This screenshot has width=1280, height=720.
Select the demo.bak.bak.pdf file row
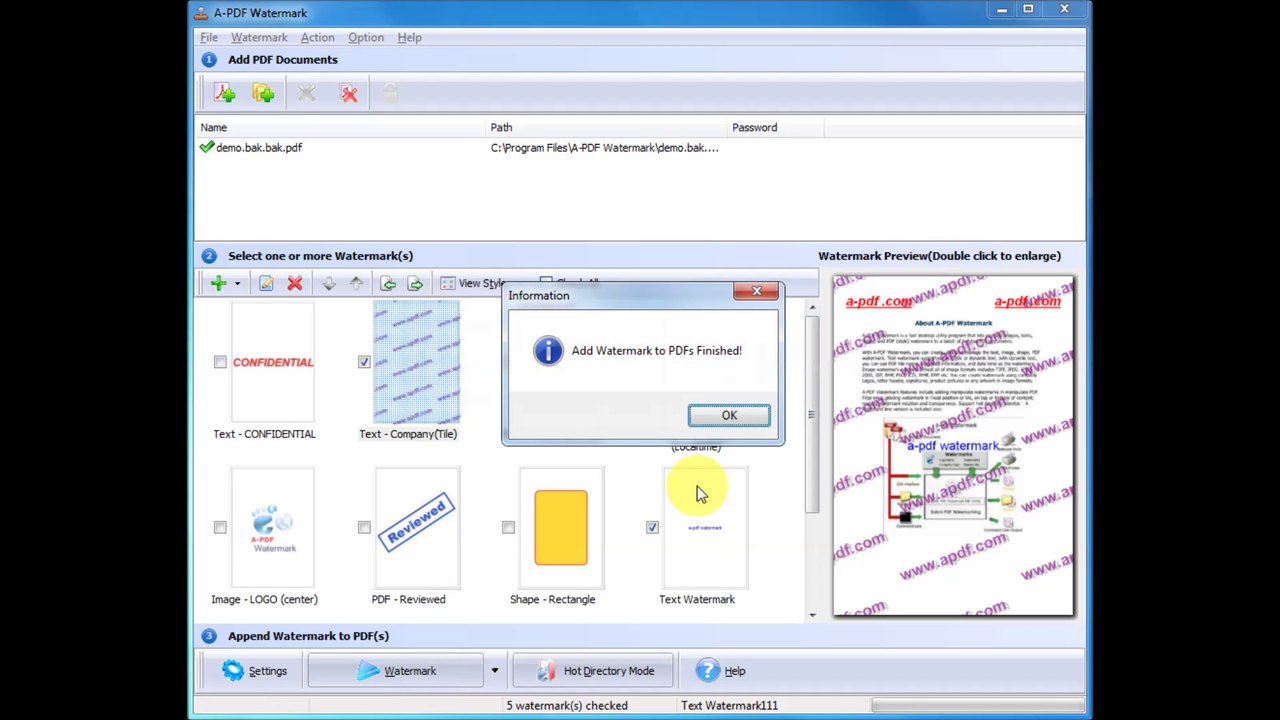(640, 147)
